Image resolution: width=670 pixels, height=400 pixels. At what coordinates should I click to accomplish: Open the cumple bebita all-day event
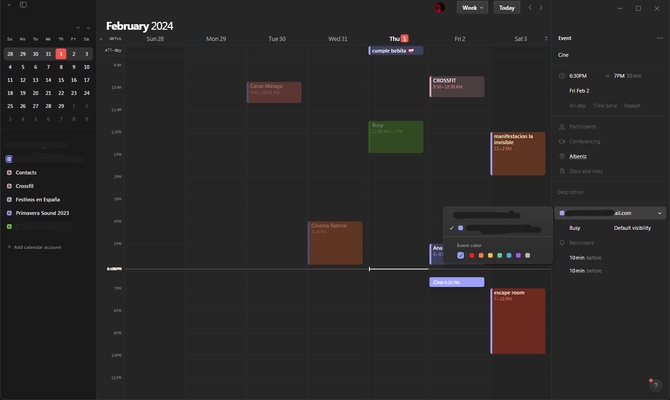[396, 50]
